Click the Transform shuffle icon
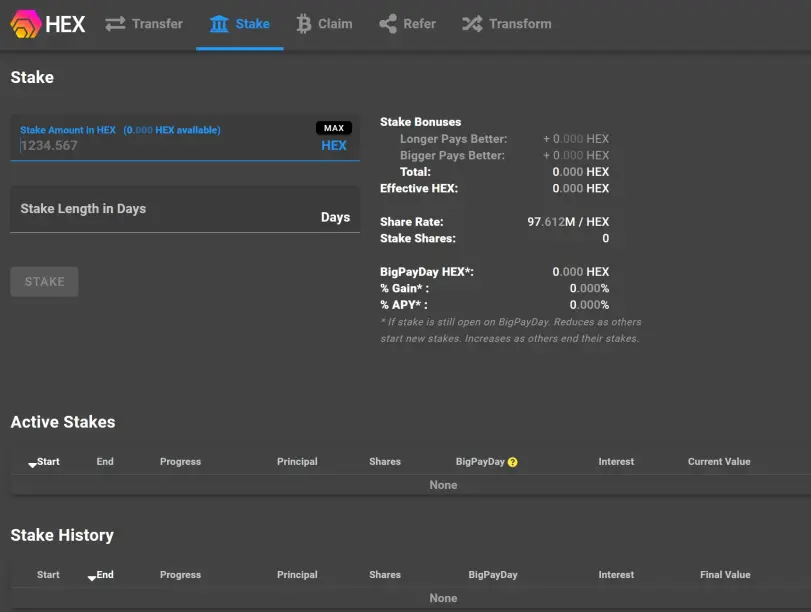811x612 pixels. pos(472,24)
